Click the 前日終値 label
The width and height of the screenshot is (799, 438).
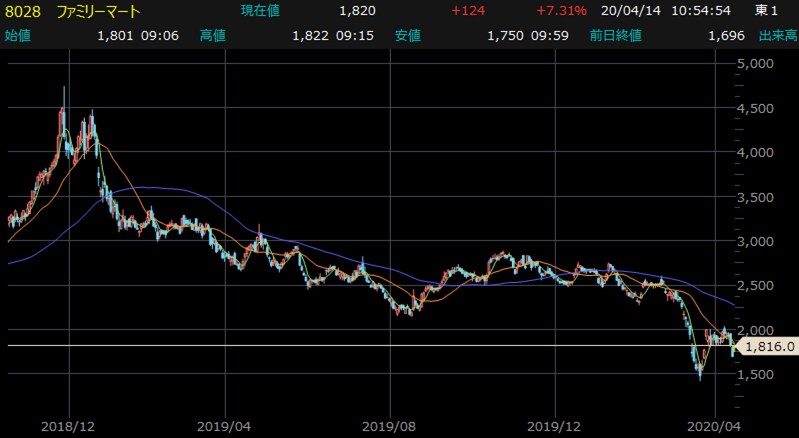click(x=616, y=36)
